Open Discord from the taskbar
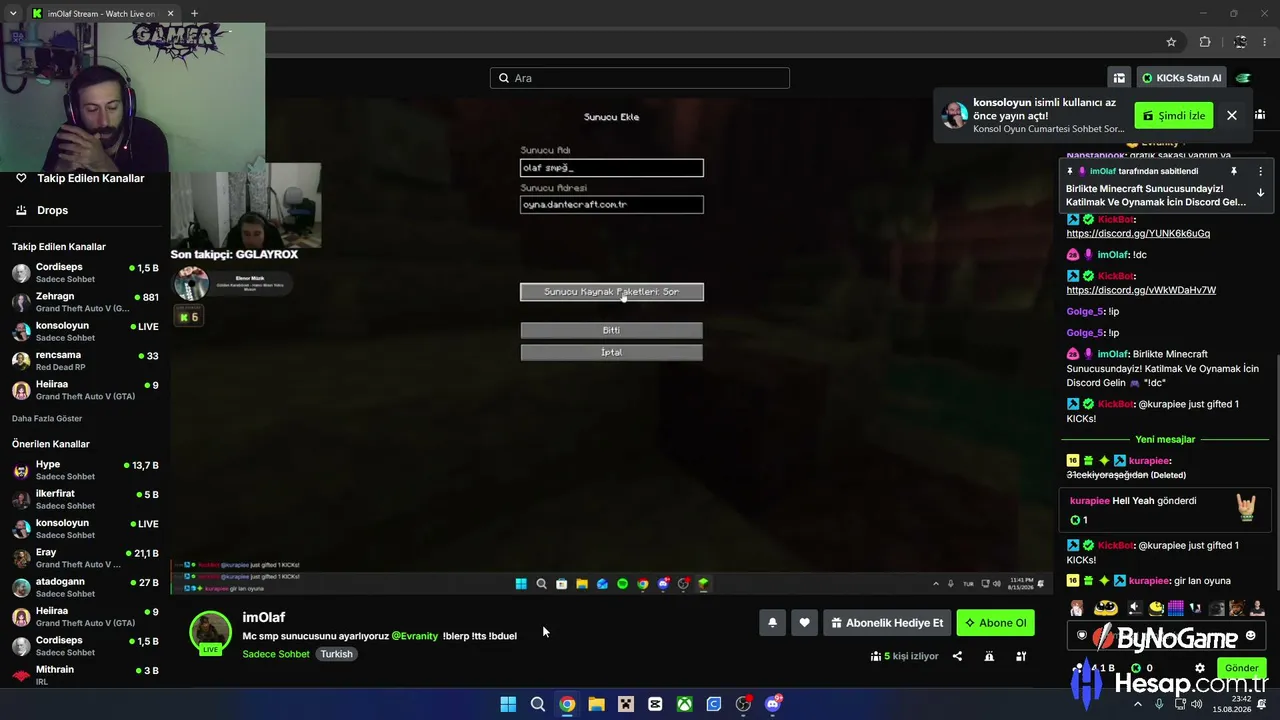 [x=772, y=704]
